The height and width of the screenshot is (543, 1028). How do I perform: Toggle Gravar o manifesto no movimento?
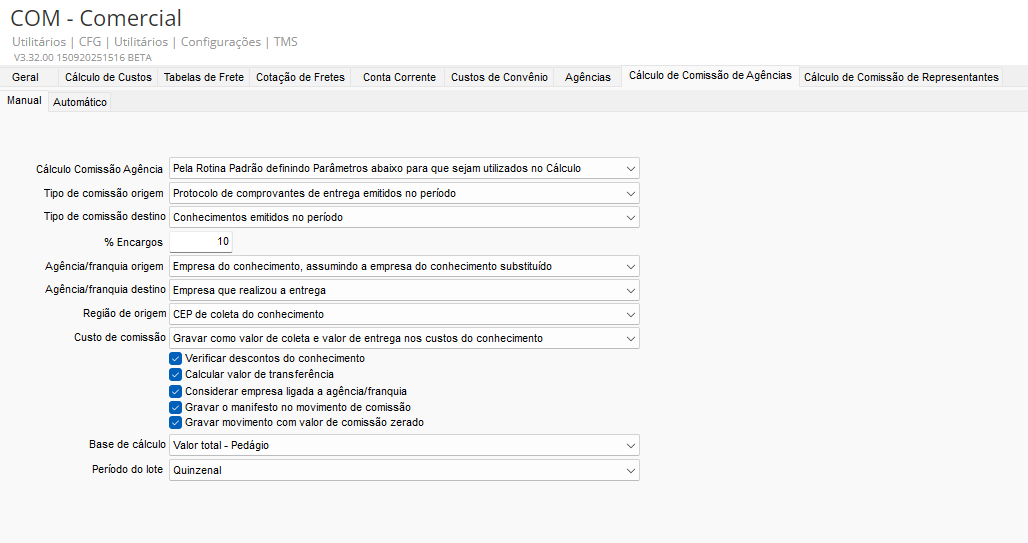click(x=176, y=407)
